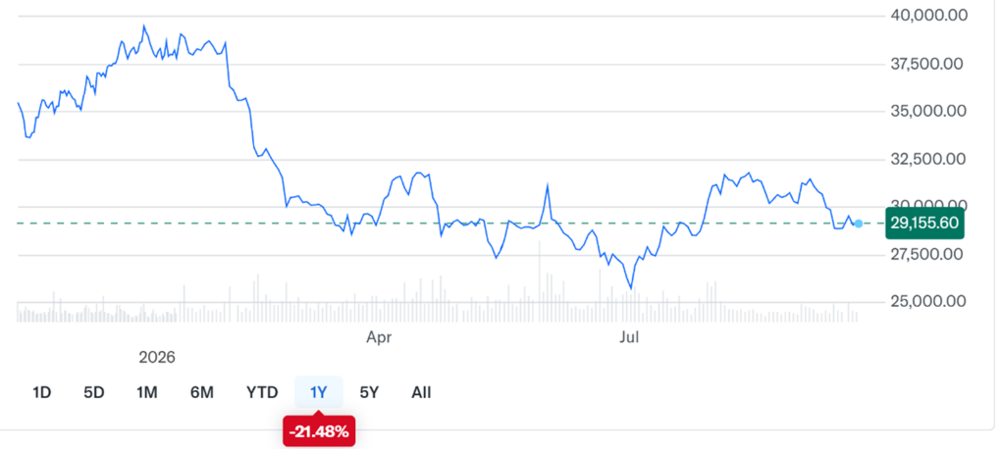Click the lowest trough of the price line

pyautogui.click(x=631, y=288)
